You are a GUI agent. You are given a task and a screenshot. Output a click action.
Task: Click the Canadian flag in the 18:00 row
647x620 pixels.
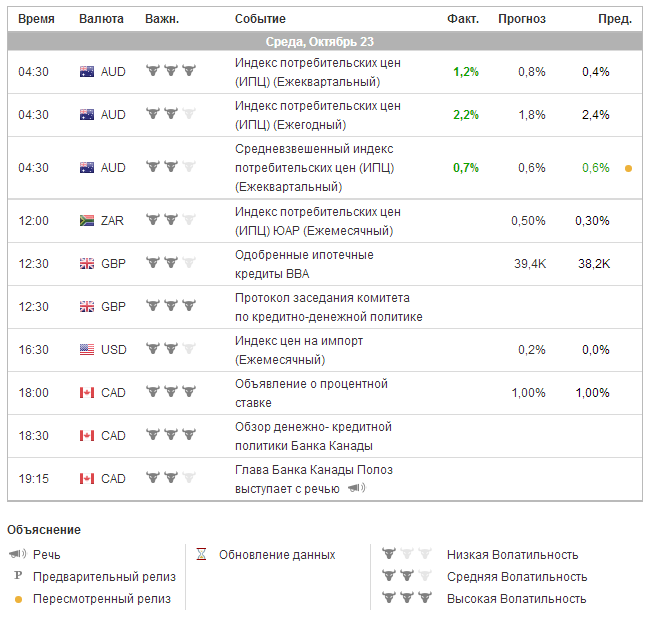pyautogui.click(x=87, y=392)
